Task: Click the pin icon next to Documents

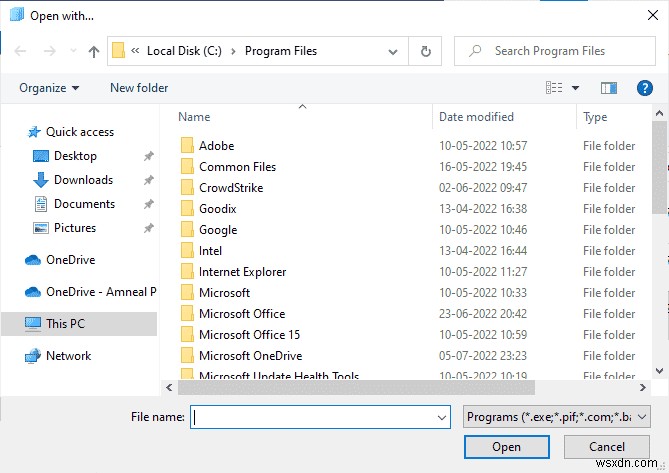Action: pyautogui.click(x=148, y=204)
